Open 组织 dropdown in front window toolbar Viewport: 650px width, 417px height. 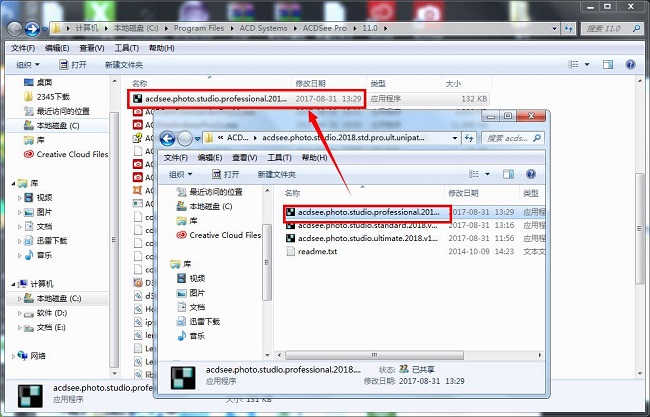click(x=180, y=175)
